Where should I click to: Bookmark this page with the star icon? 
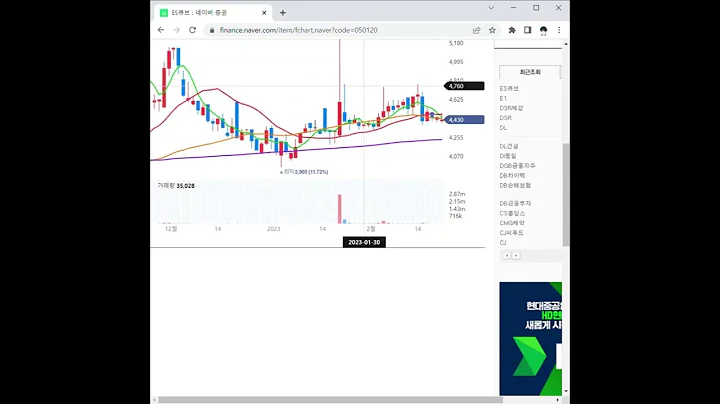point(492,30)
